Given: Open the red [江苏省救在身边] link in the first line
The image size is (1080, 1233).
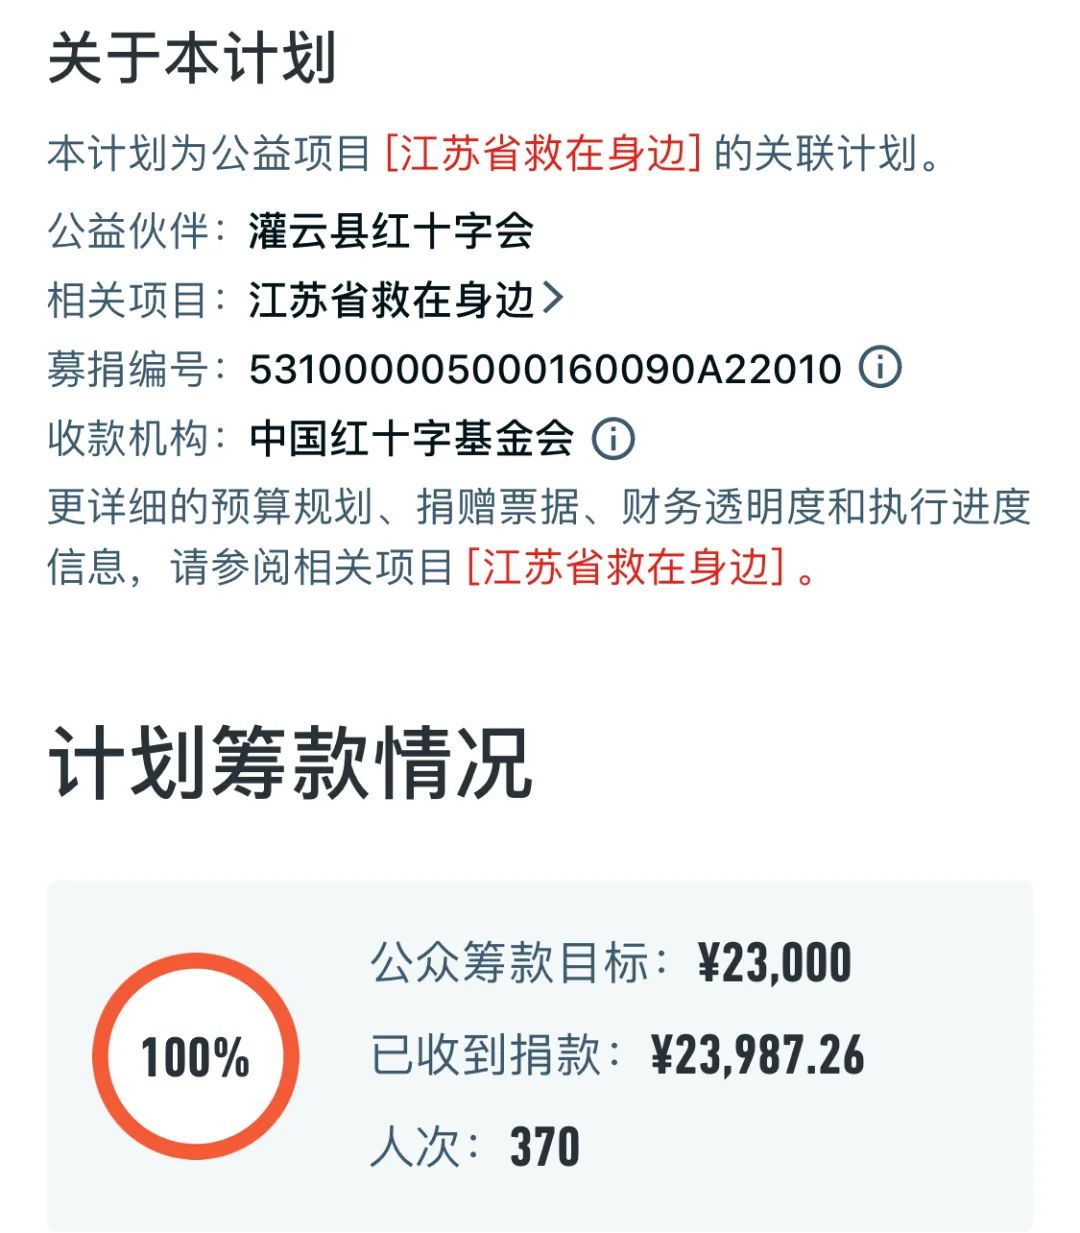Looking at the screenshot, I should [x=544, y=154].
